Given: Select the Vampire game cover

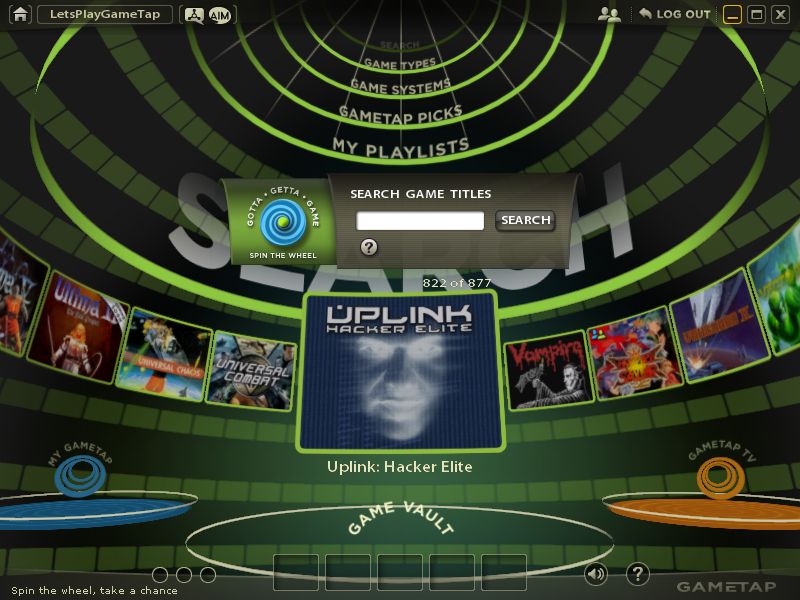Looking at the screenshot, I should click(549, 371).
